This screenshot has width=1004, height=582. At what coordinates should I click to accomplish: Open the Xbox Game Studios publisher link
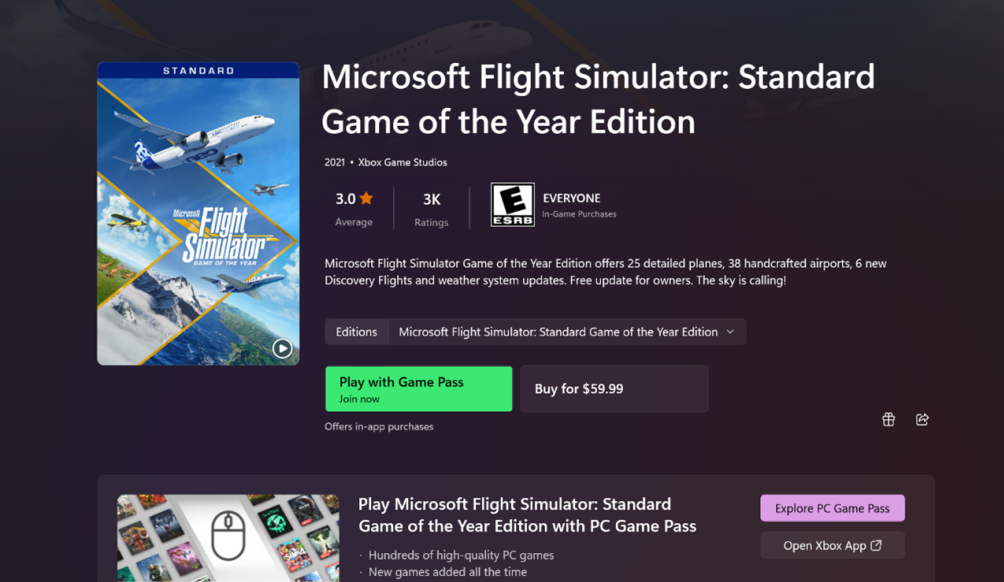click(x=402, y=162)
